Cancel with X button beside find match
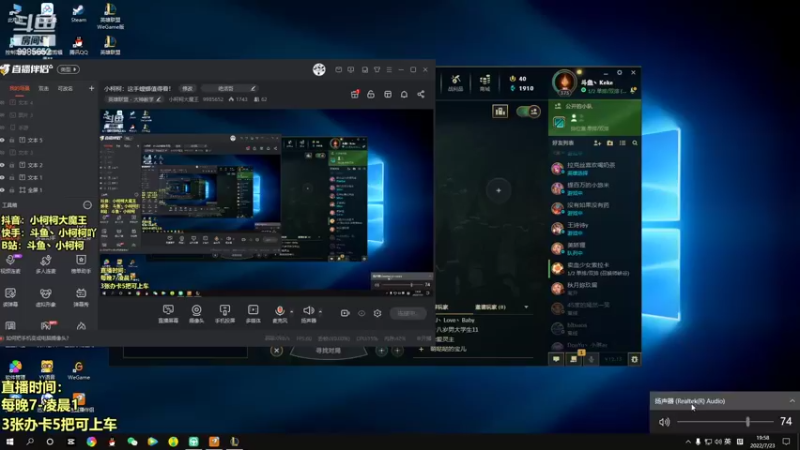 277,351
